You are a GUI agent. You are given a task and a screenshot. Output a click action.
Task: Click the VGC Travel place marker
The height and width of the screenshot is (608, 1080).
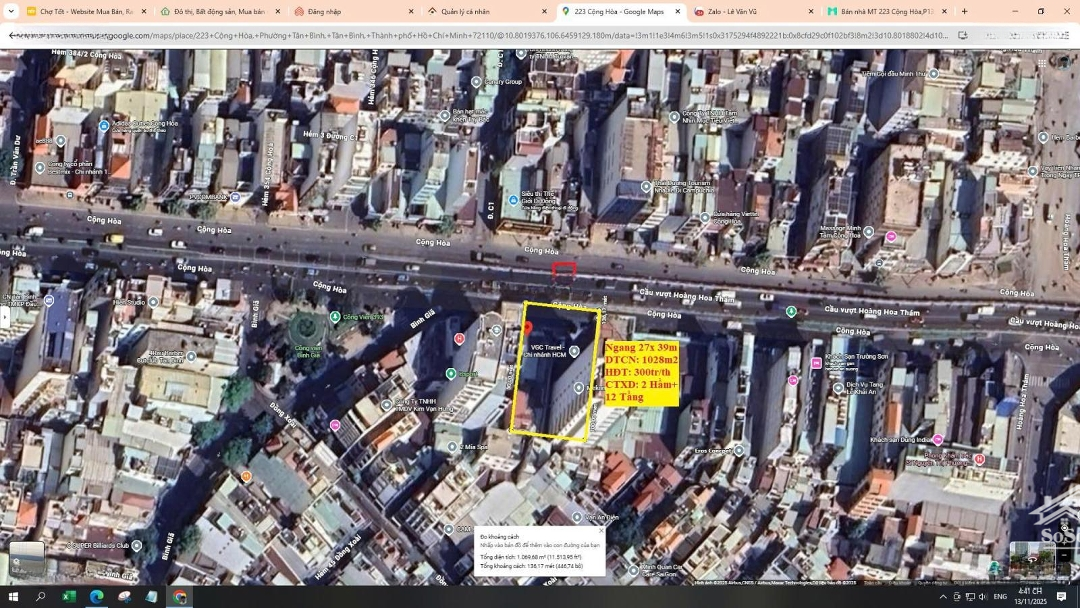point(574,351)
